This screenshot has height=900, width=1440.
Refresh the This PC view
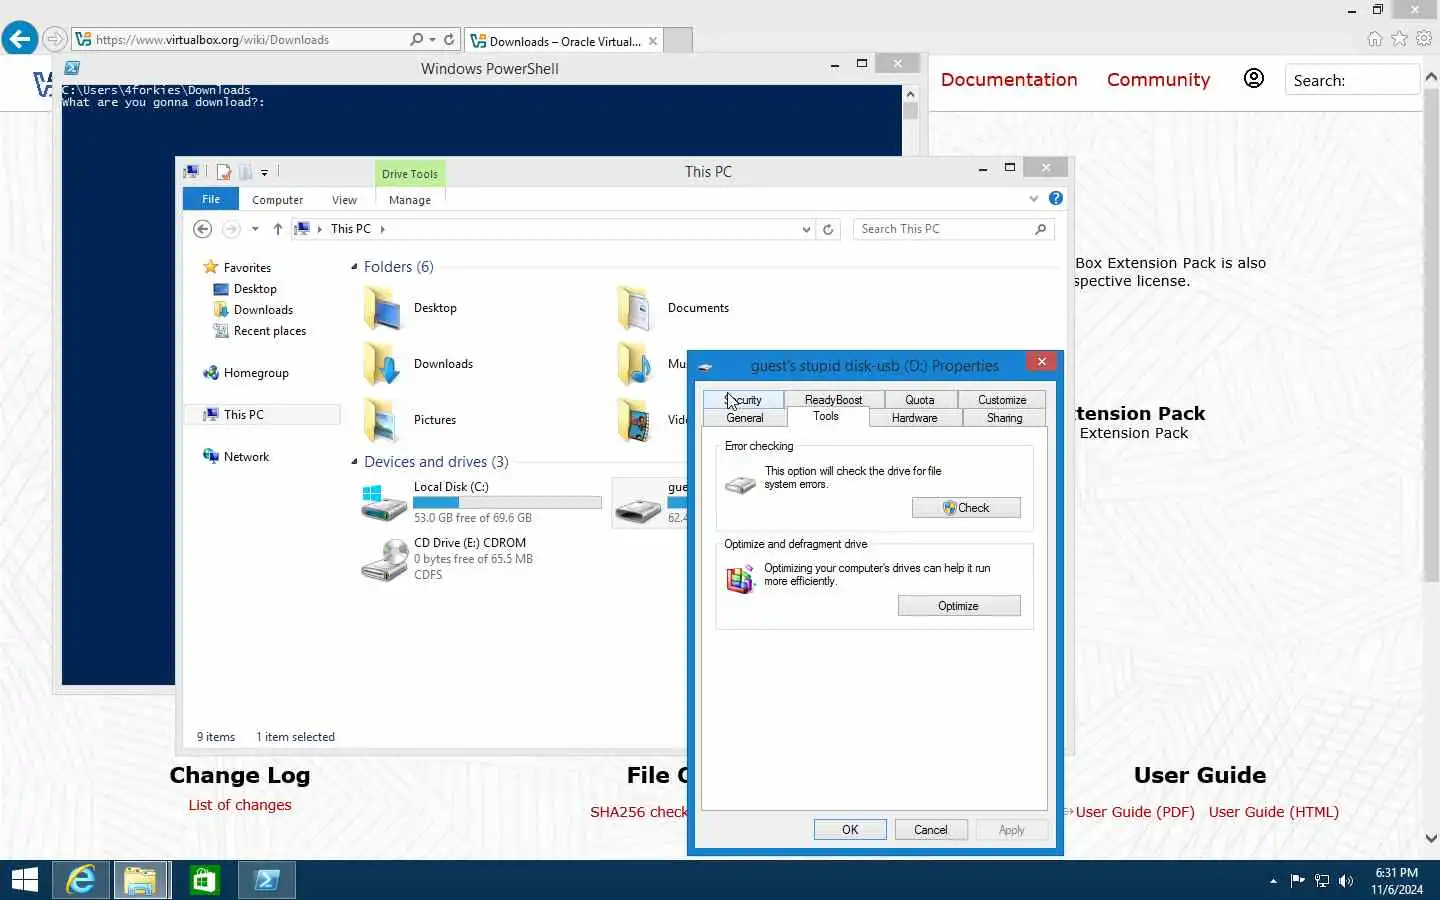[x=828, y=229]
